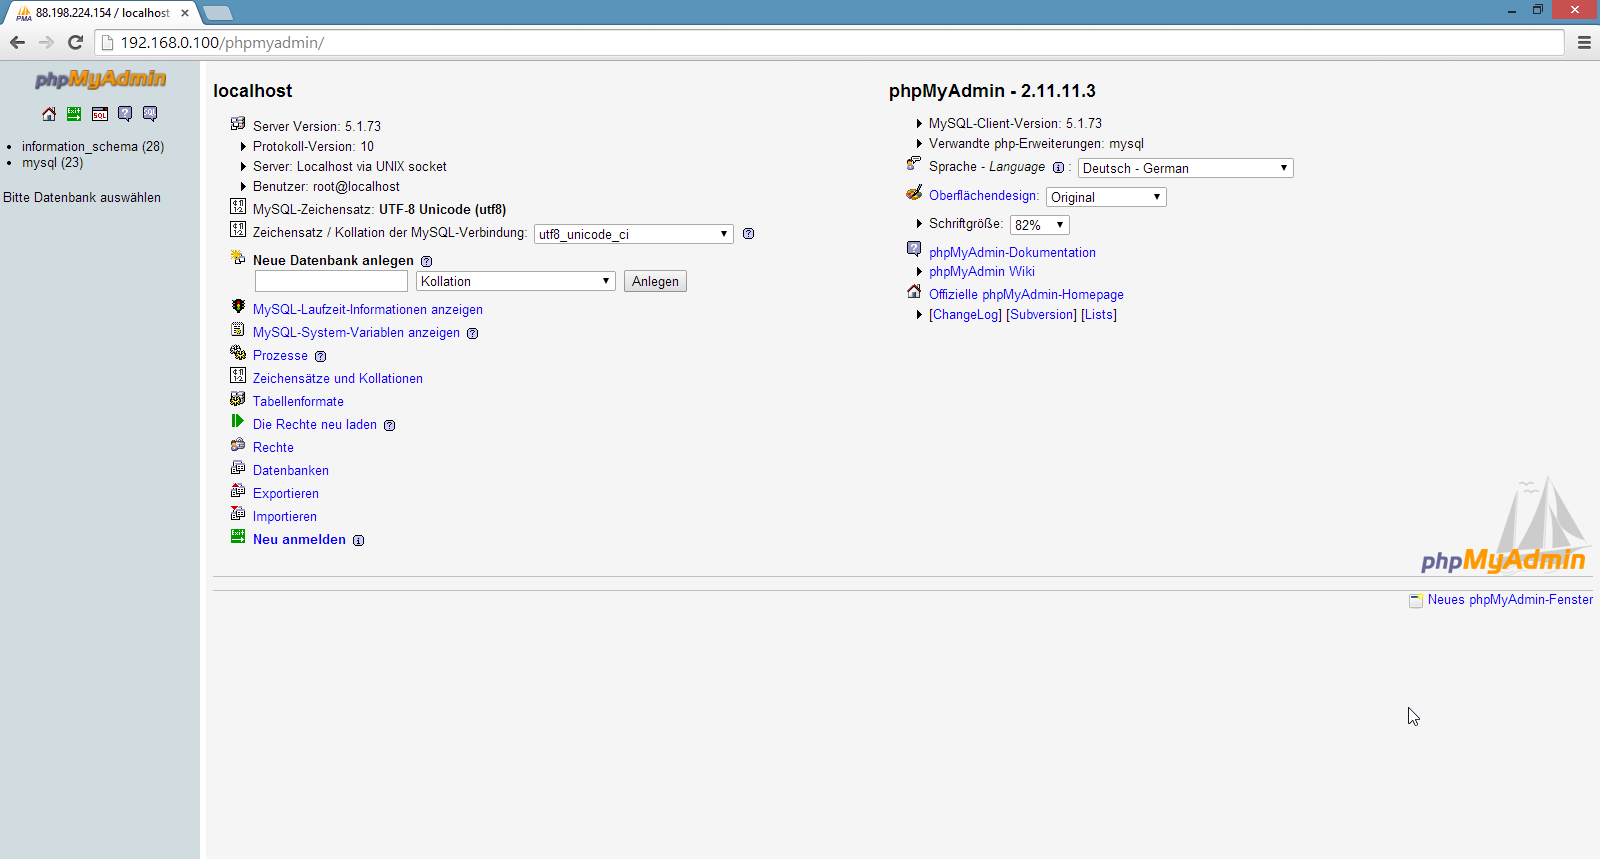This screenshot has width=1600, height=859.
Task: Click the icon beside MySQL-Laufzeit-Informationen anzeigen
Action: [x=238, y=307]
